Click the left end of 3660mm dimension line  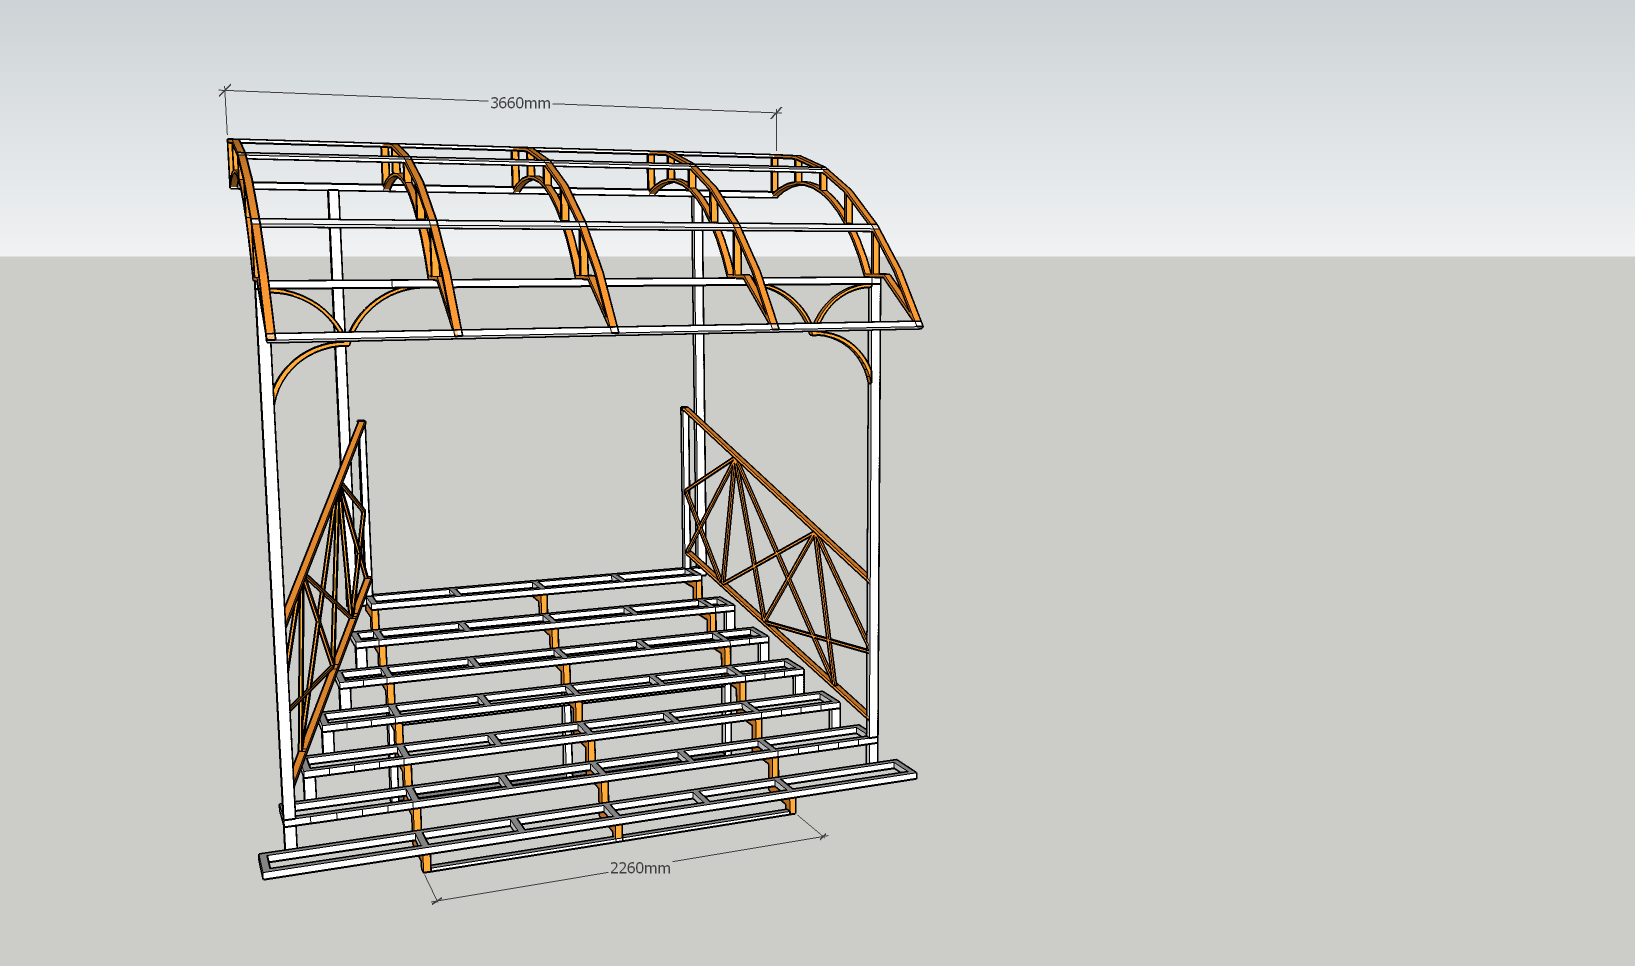(x=225, y=91)
